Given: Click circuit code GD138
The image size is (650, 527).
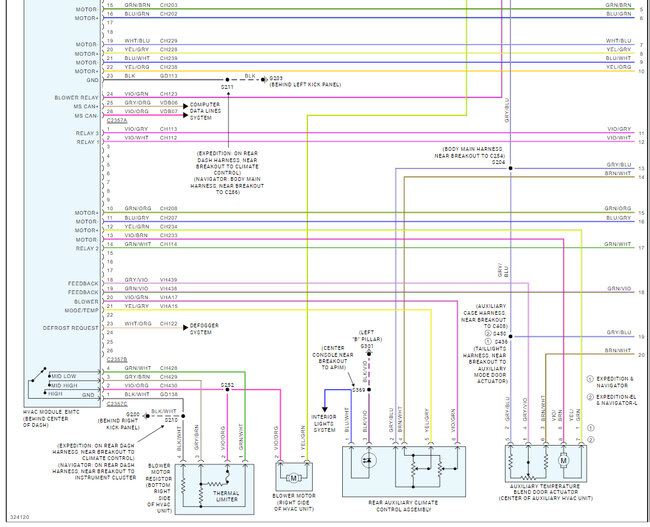Looking at the screenshot, I should tap(169, 394).
